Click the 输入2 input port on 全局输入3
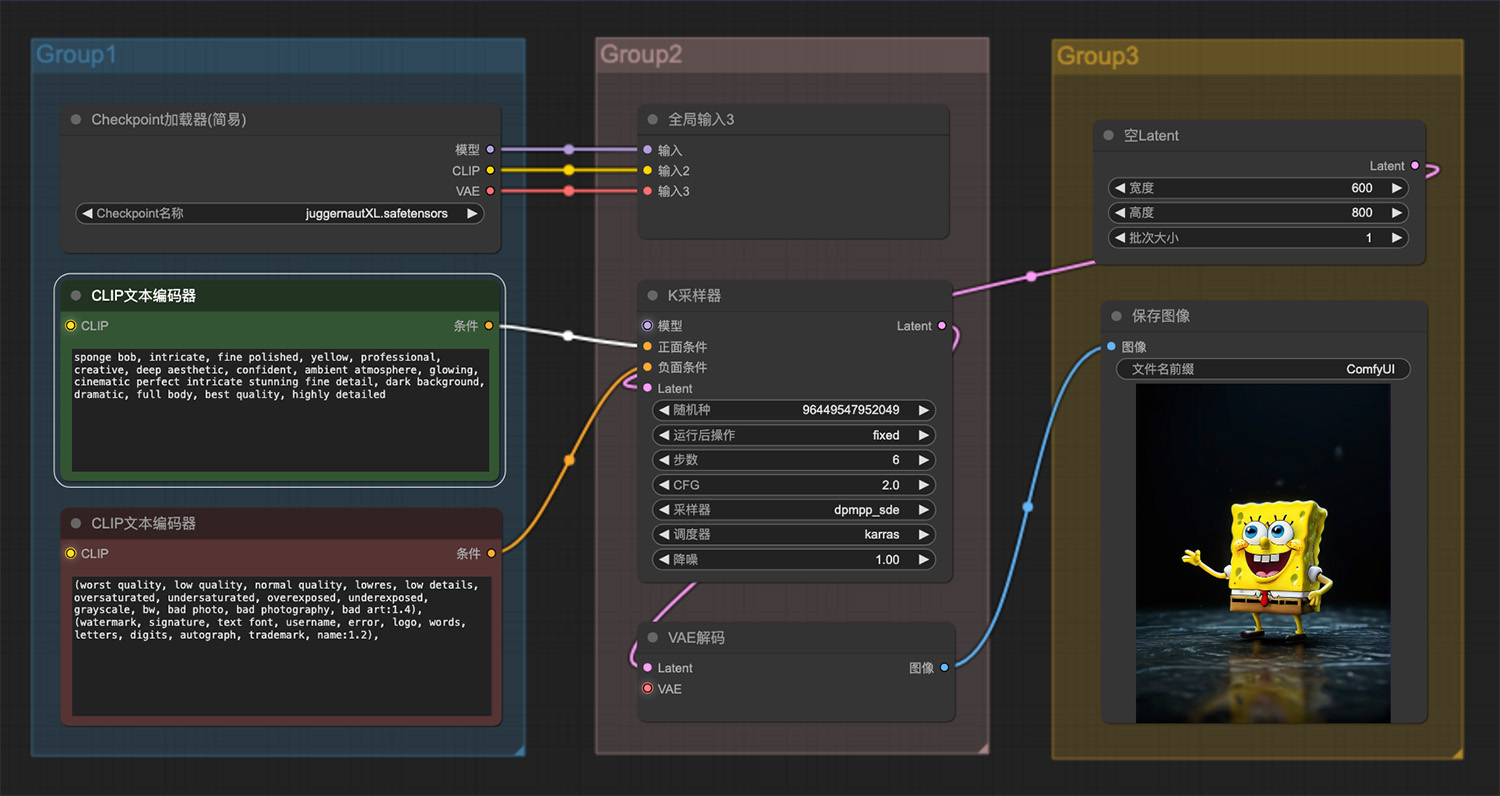Screen dimensions: 1500x796 647,171
